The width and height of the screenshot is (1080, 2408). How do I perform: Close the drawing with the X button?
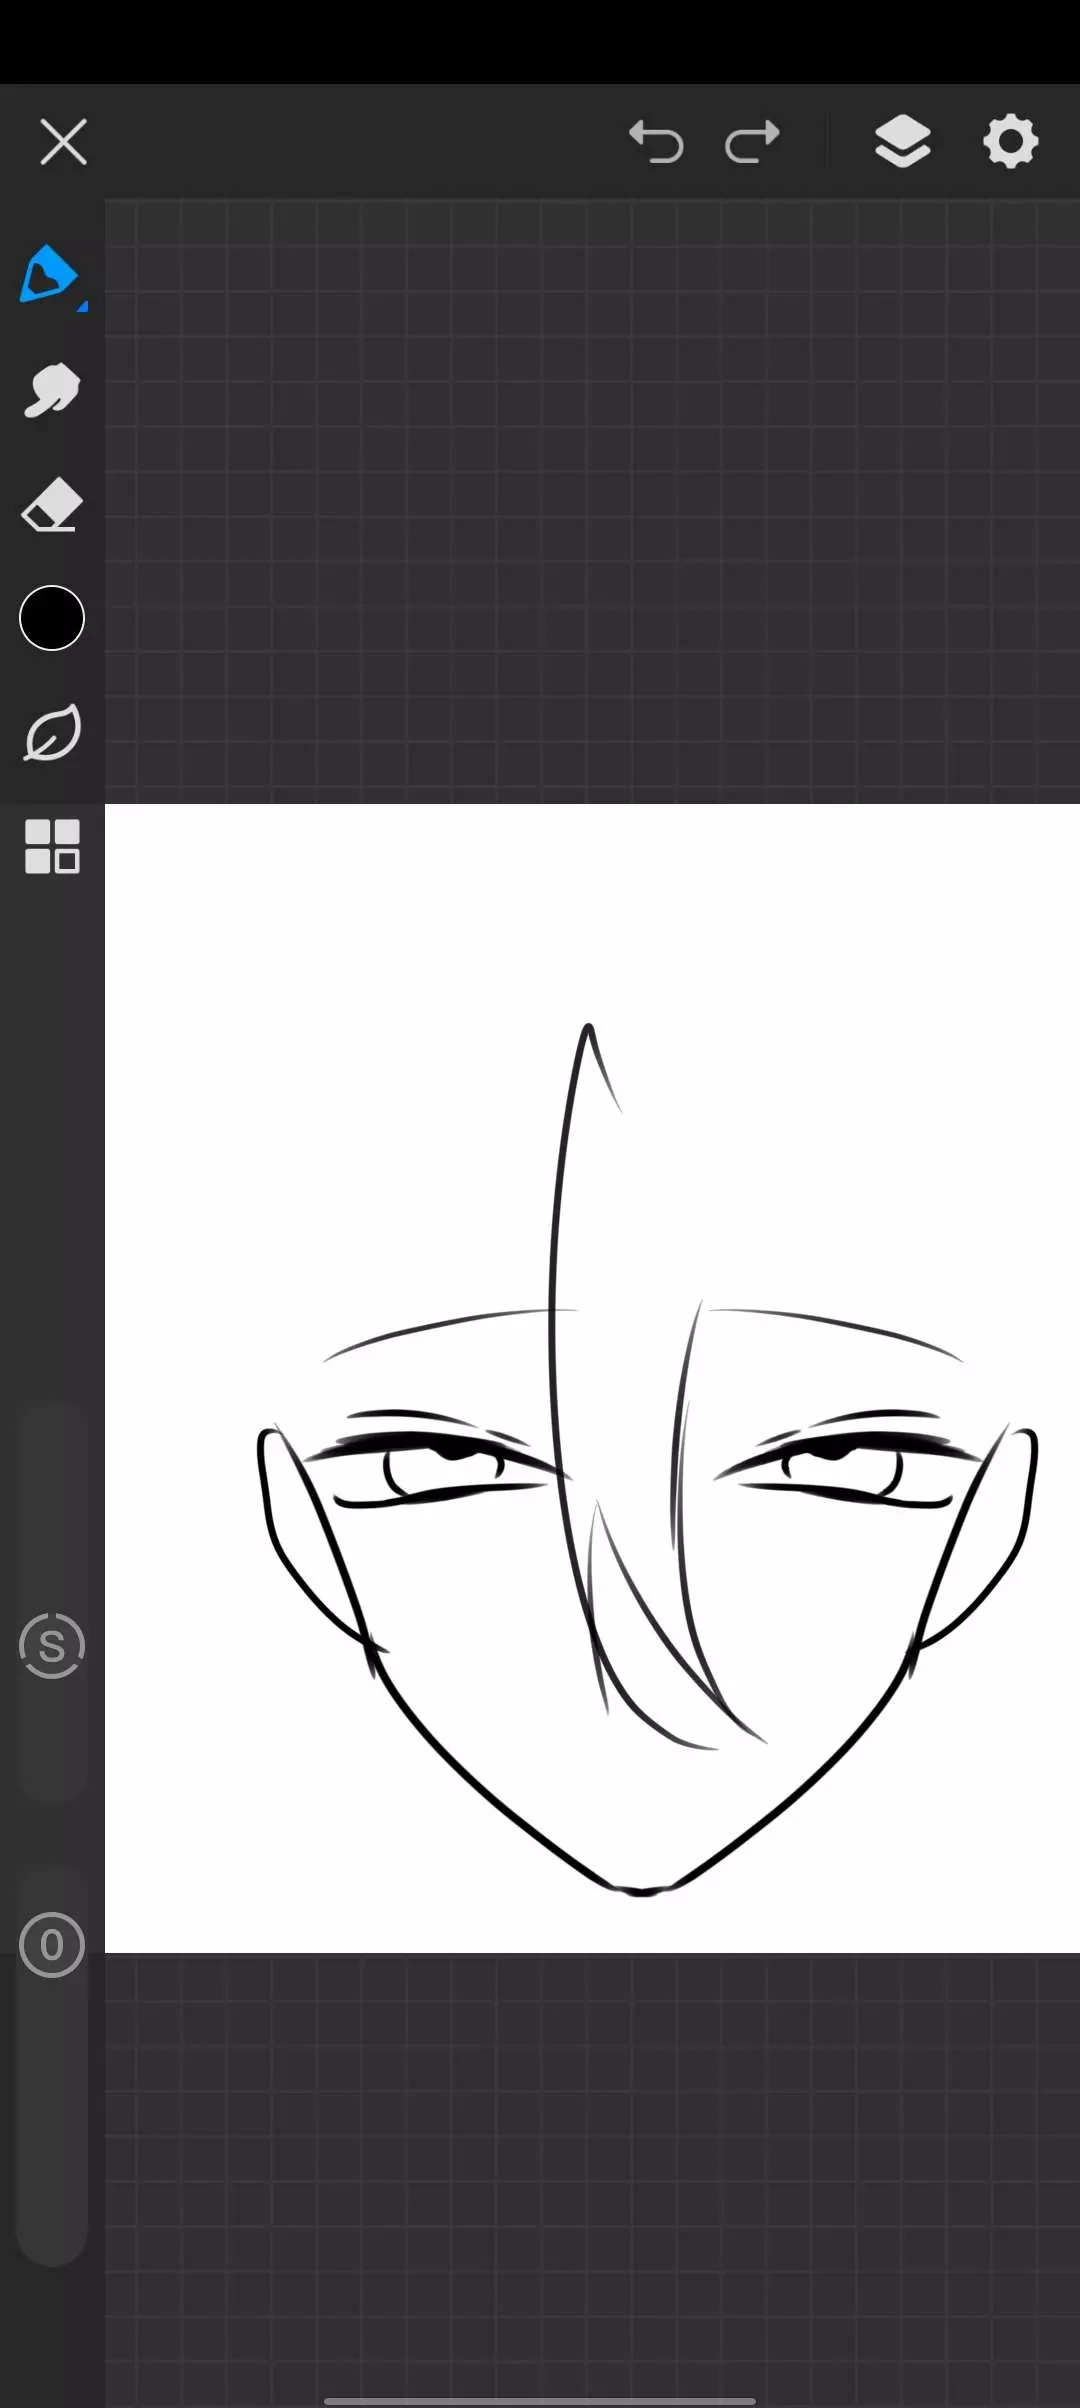pyautogui.click(x=63, y=141)
